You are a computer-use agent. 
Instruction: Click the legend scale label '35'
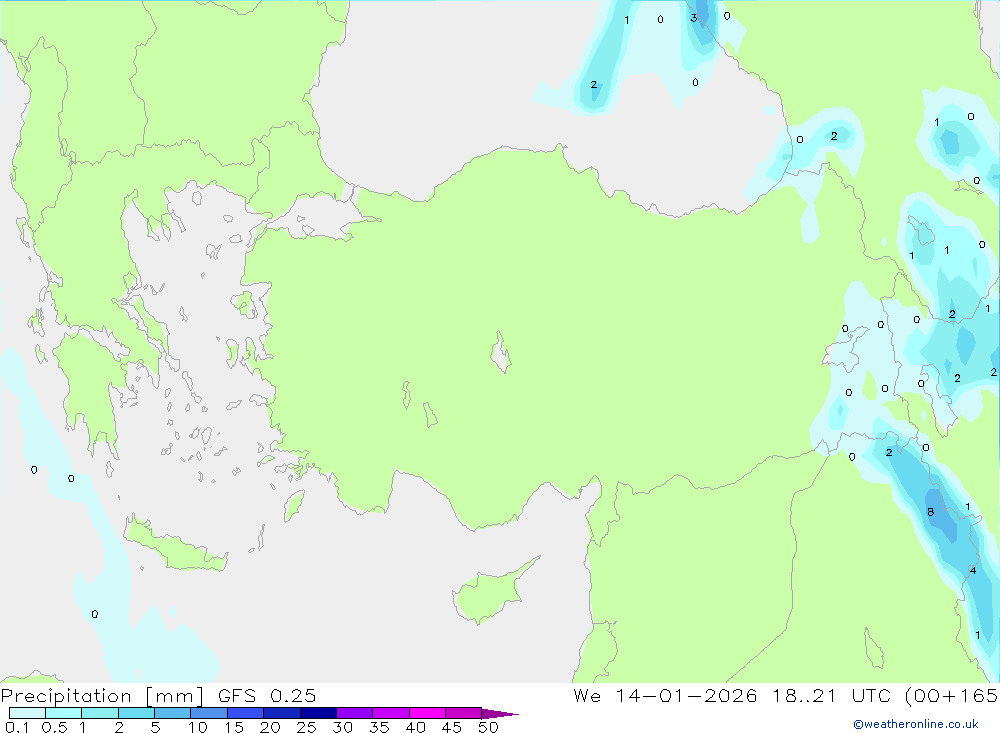click(379, 727)
